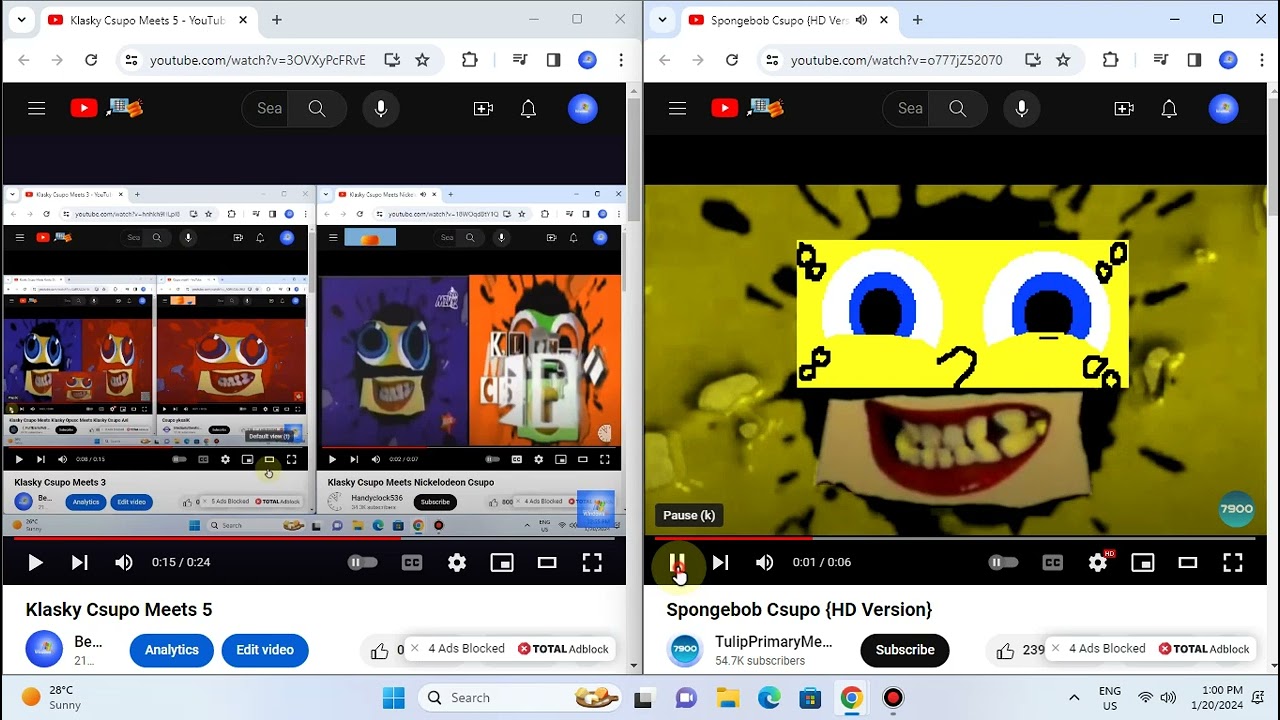Open YouTube account avatar in right window
Screen dimensions: 1280x720
1224,109
